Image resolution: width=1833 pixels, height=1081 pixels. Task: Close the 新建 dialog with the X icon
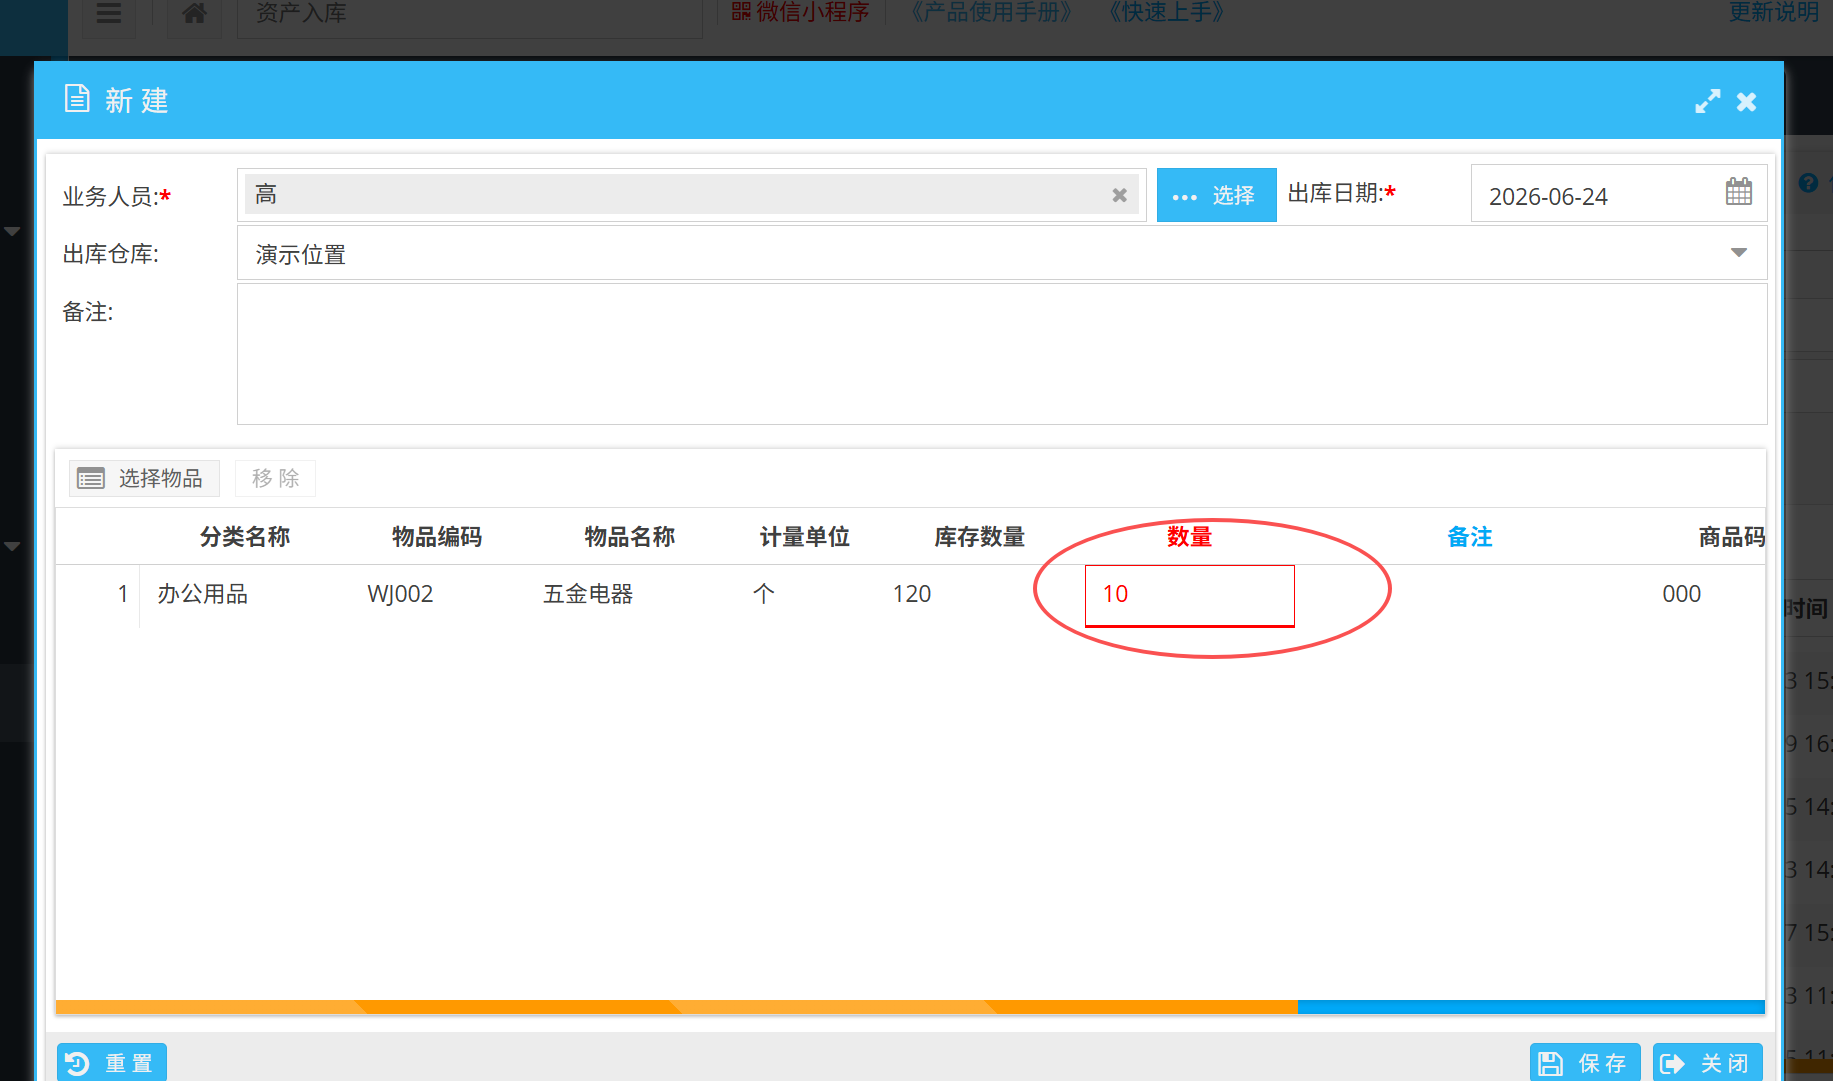(1746, 102)
